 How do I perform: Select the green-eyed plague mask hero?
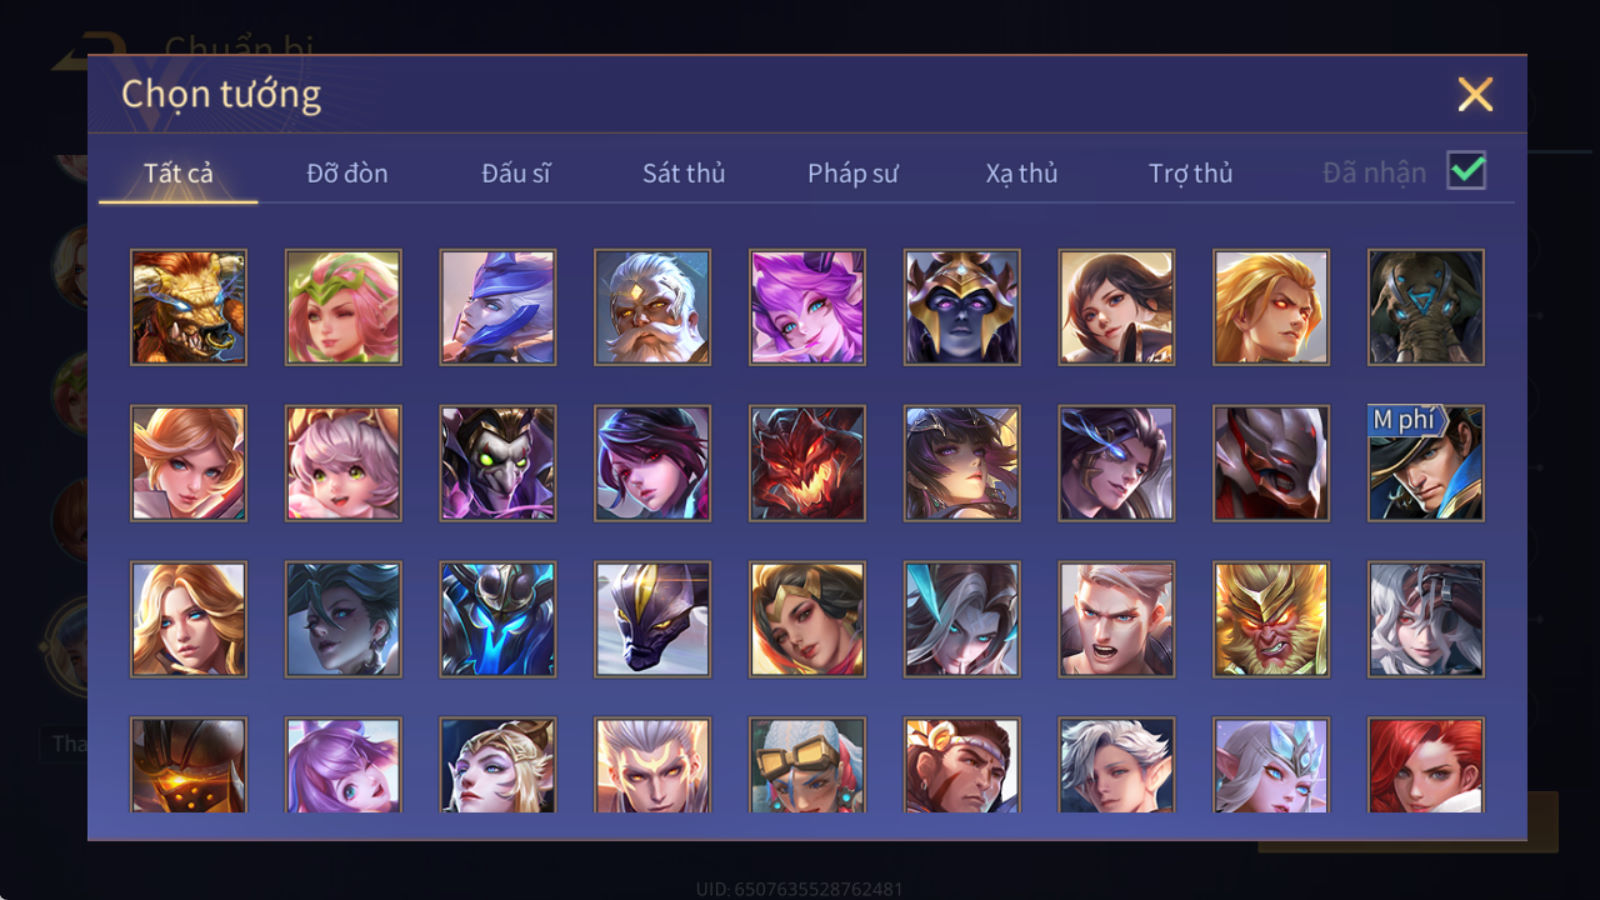coord(498,463)
